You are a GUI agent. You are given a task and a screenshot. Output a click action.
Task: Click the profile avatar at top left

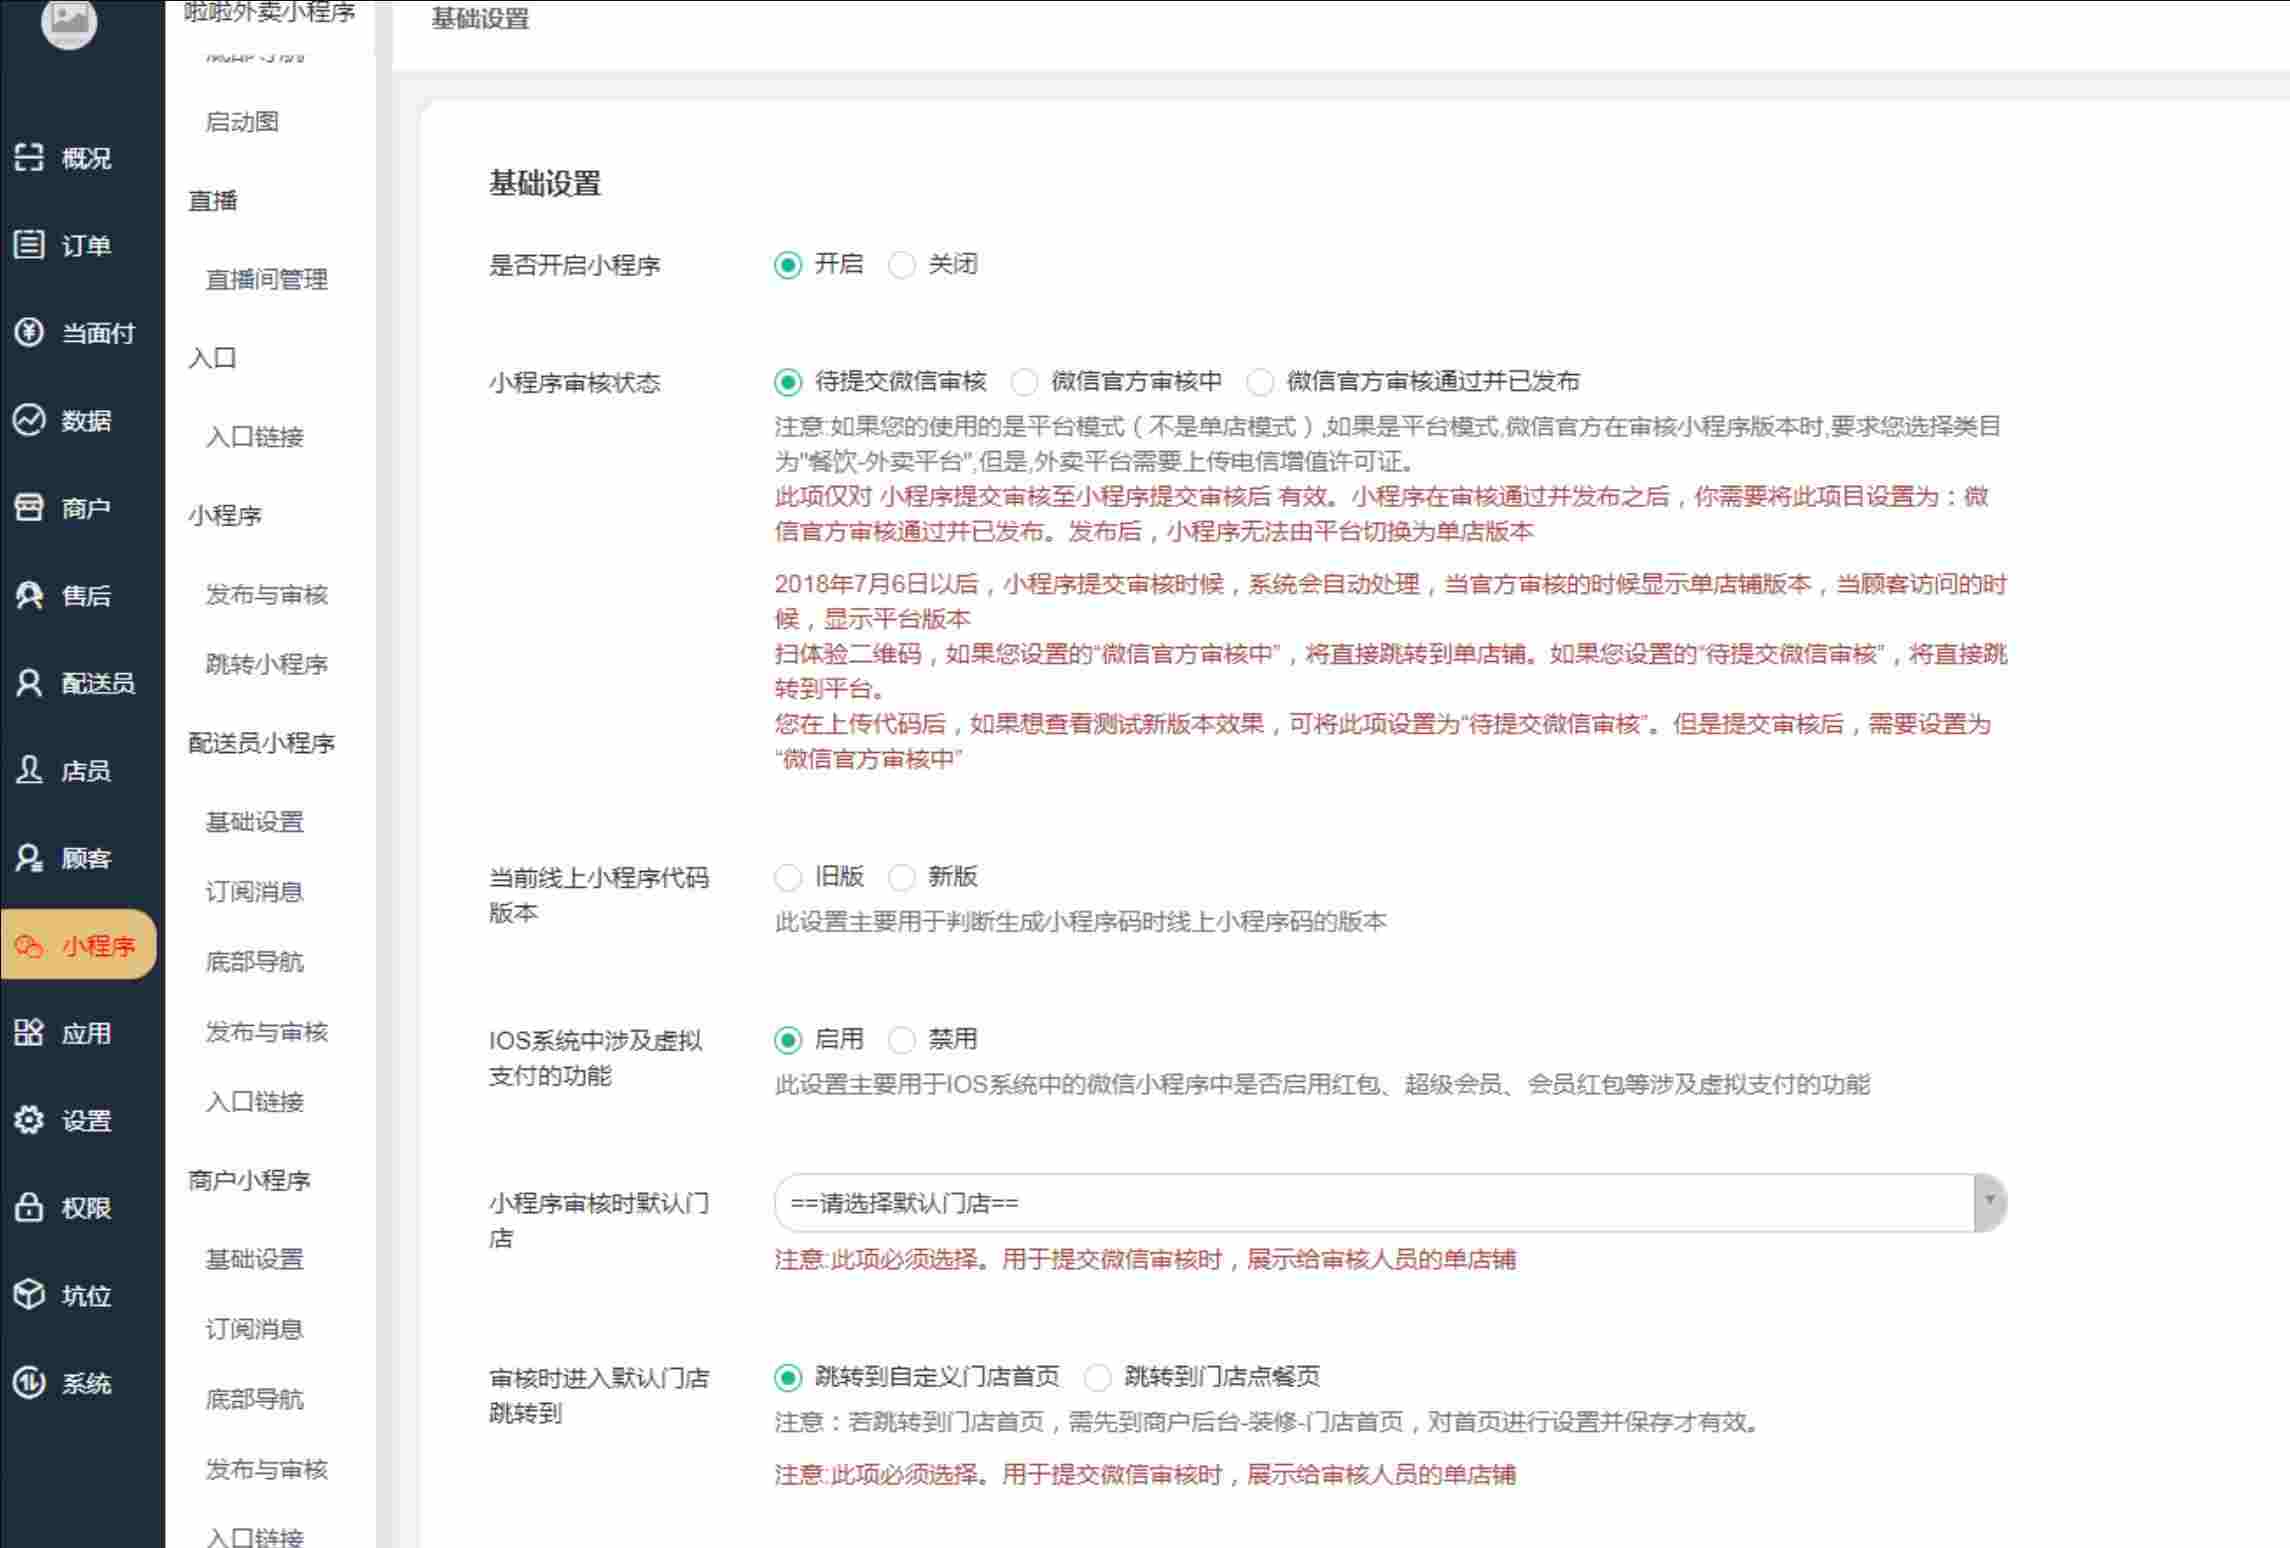[x=67, y=25]
